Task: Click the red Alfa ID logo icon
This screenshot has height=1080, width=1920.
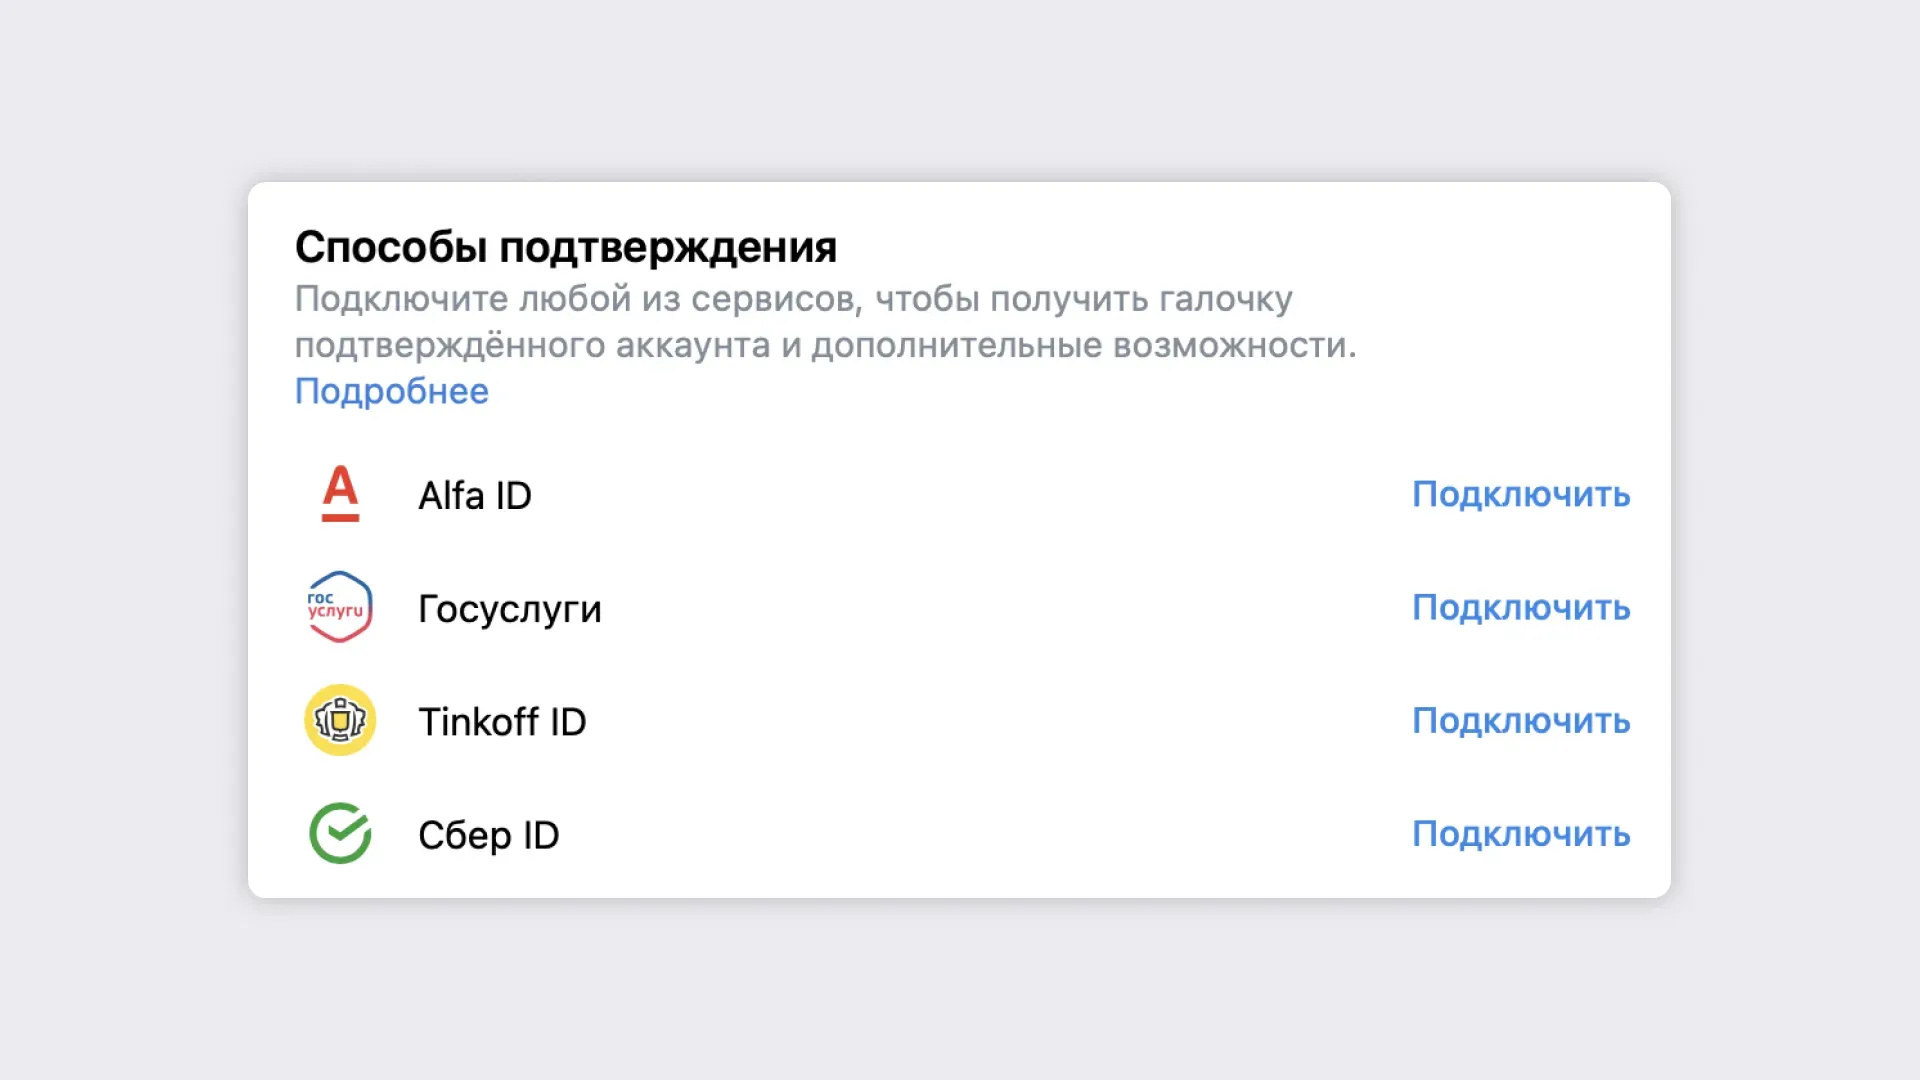Action: point(340,494)
